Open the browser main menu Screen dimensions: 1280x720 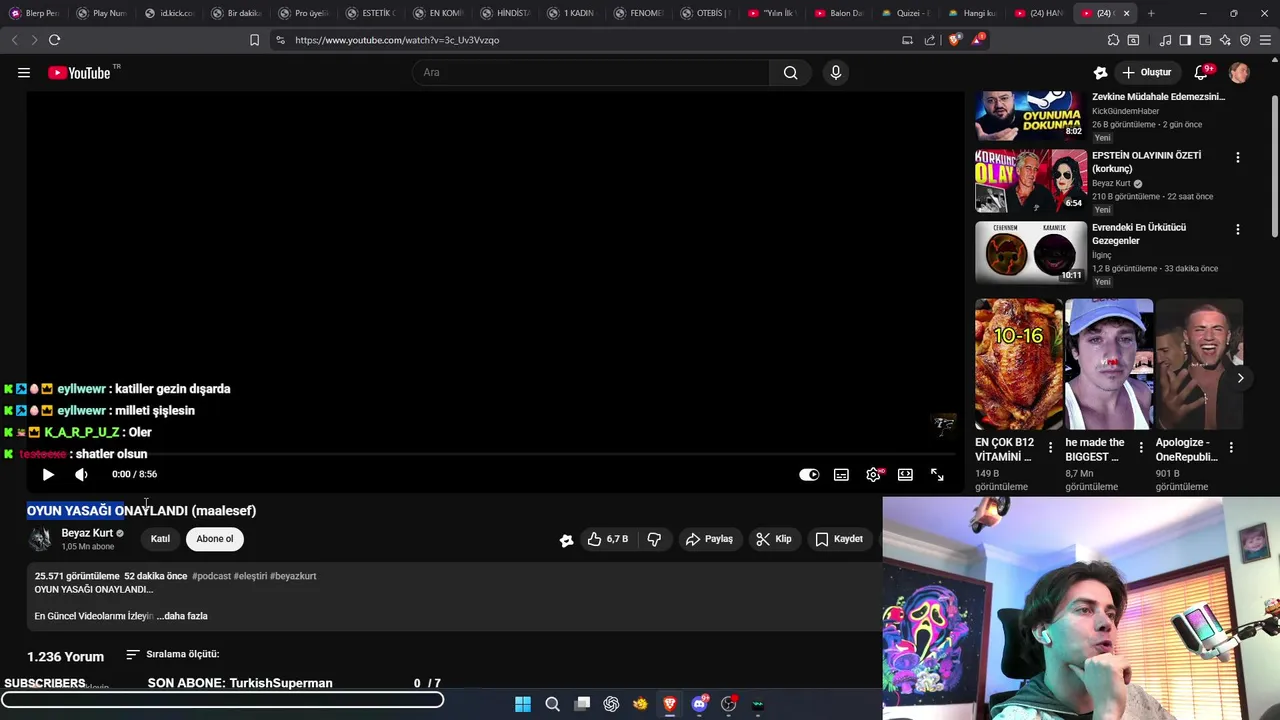click(1266, 40)
